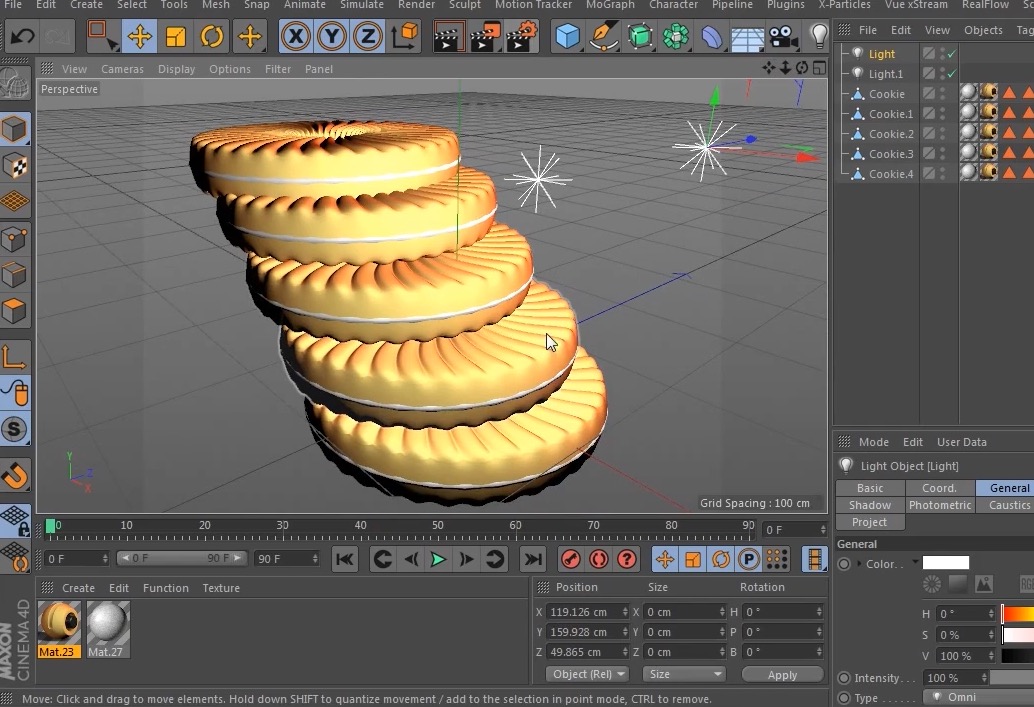Open the Object (Rel) coordinates dropdown
The height and width of the screenshot is (707, 1034).
(586, 674)
